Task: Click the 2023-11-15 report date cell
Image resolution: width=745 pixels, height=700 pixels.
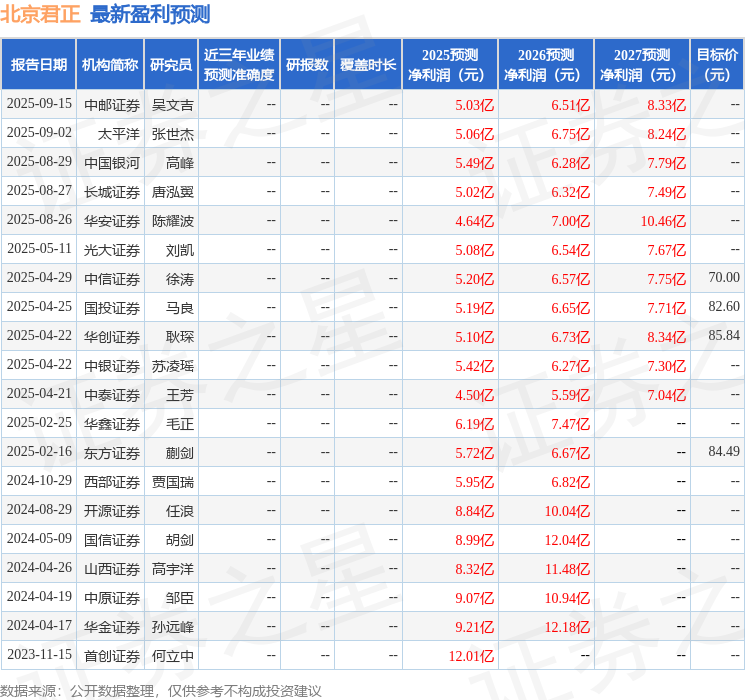Action: pyautogui.click(x=39, y=656)
